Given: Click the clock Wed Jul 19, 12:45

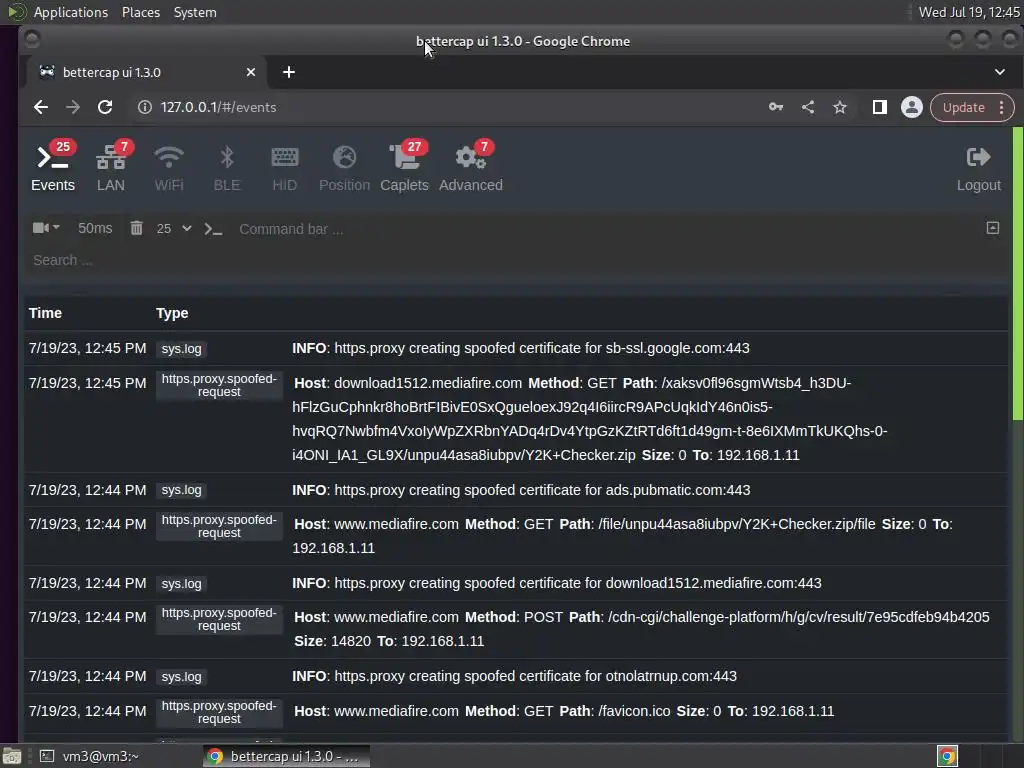Looking at the screenshot, I should (x=968, y=12).
